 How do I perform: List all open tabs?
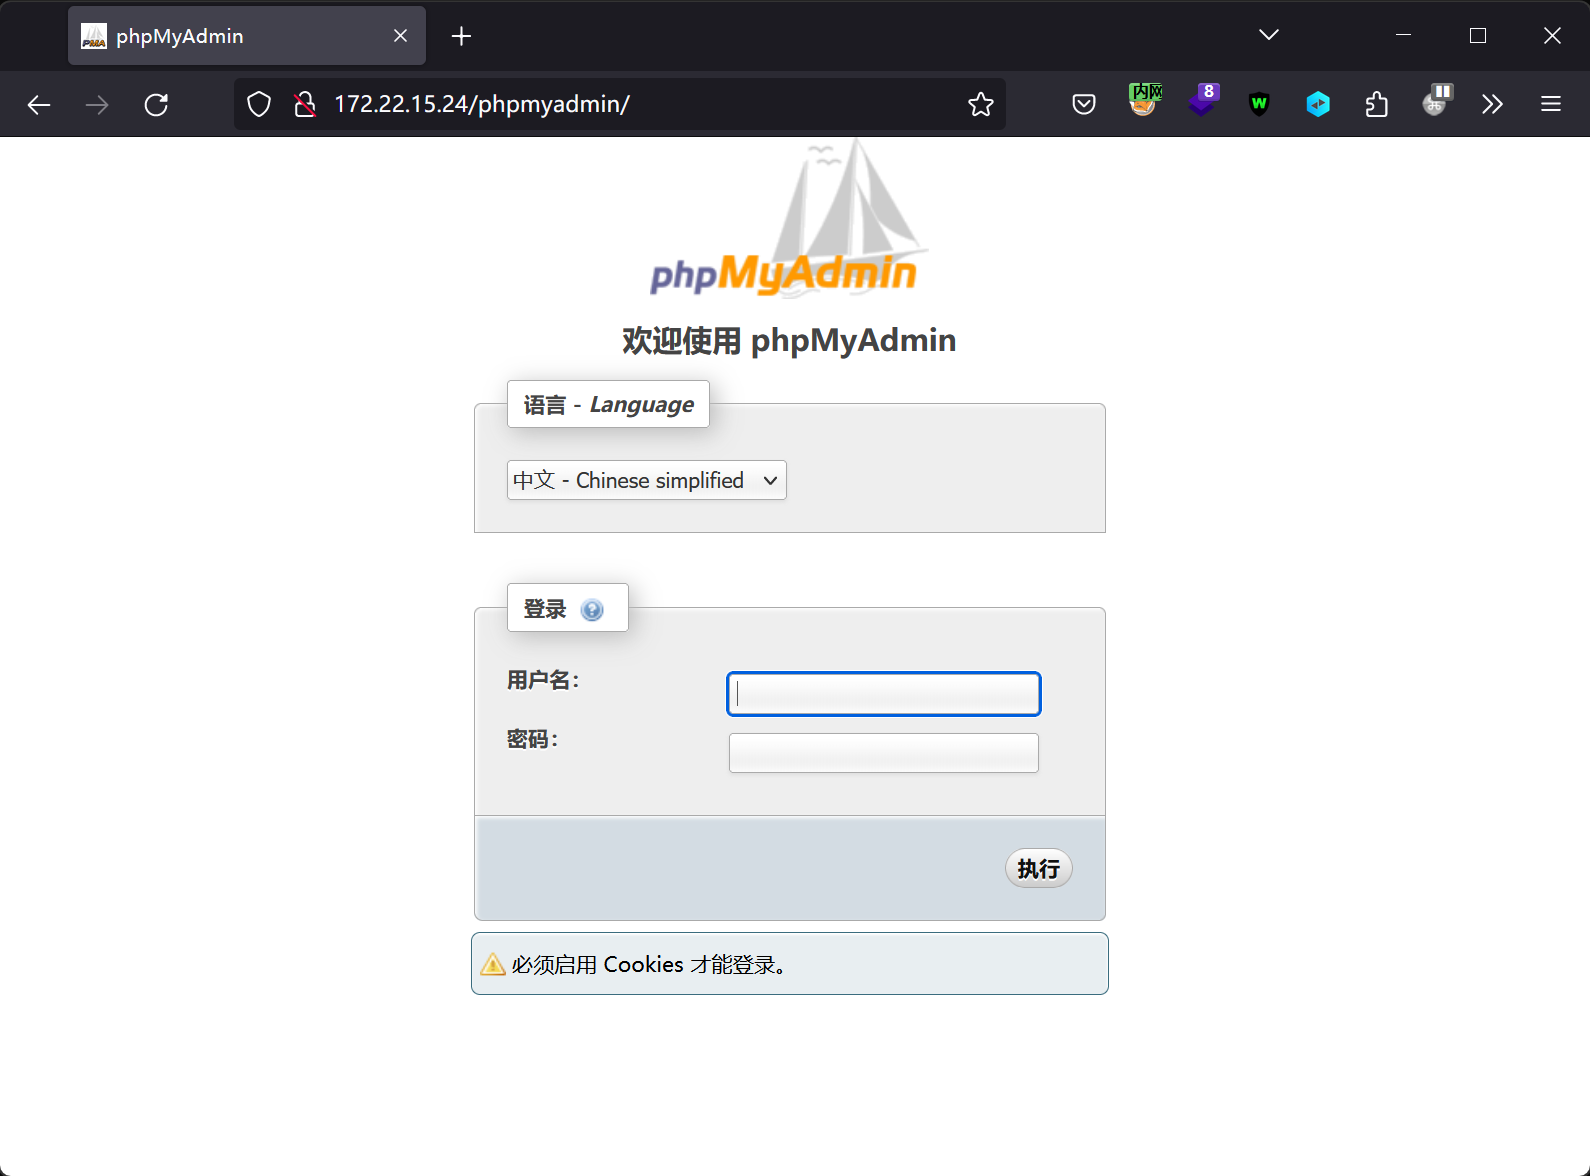coord(1269,35)
